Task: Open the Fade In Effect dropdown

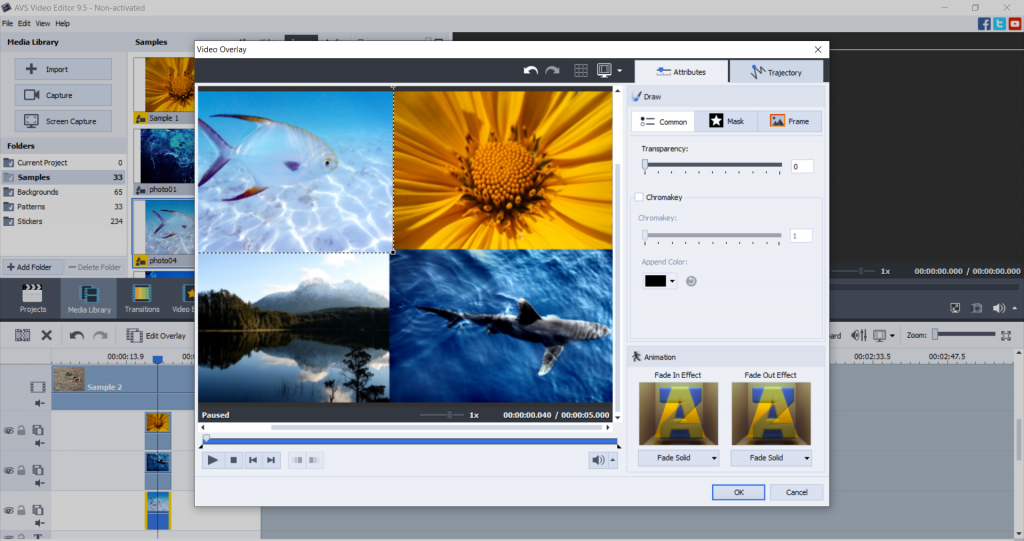Action: [677, 458]
